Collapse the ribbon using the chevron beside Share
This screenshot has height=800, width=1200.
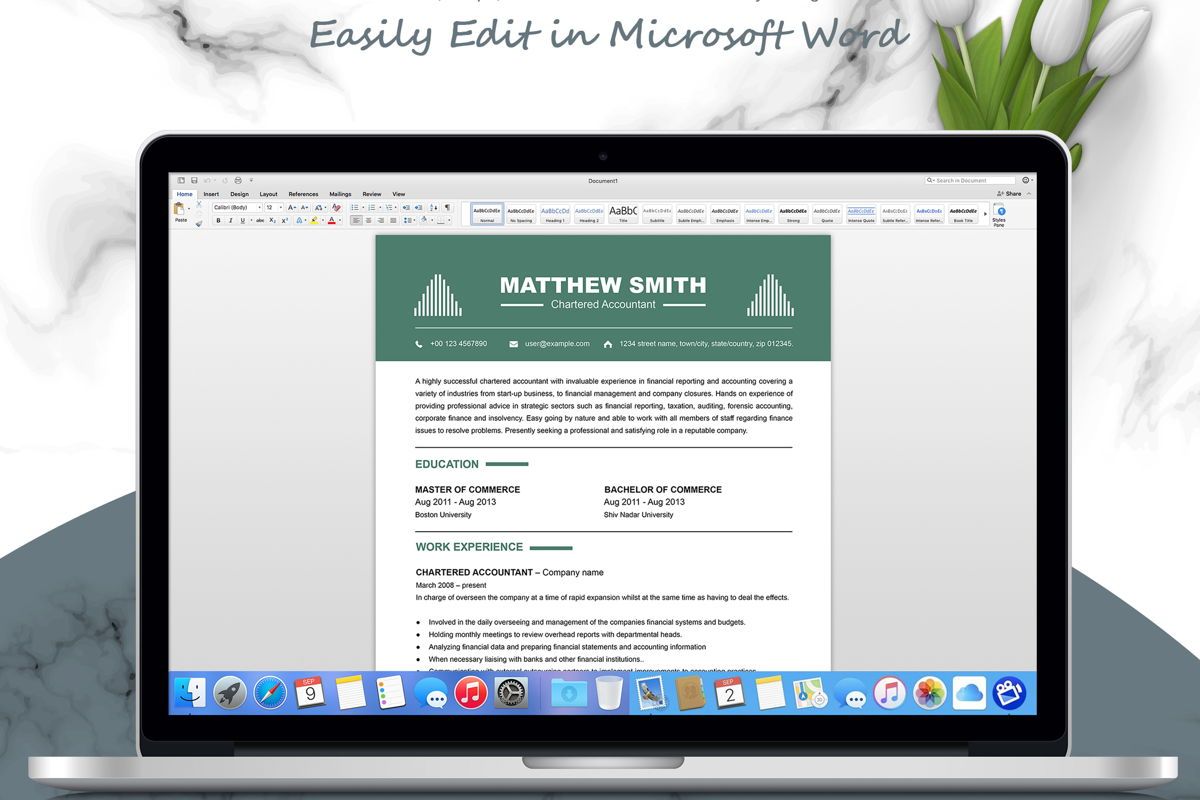(x=1029, y=193)
